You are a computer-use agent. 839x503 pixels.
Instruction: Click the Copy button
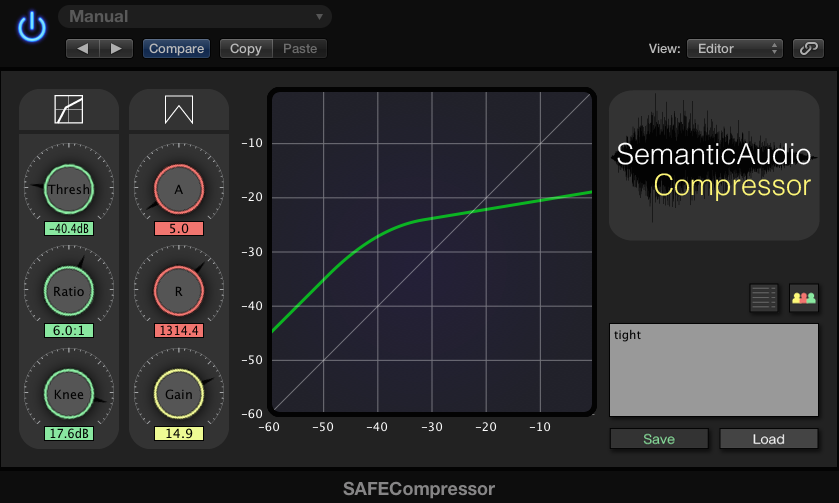click(246, 49)
